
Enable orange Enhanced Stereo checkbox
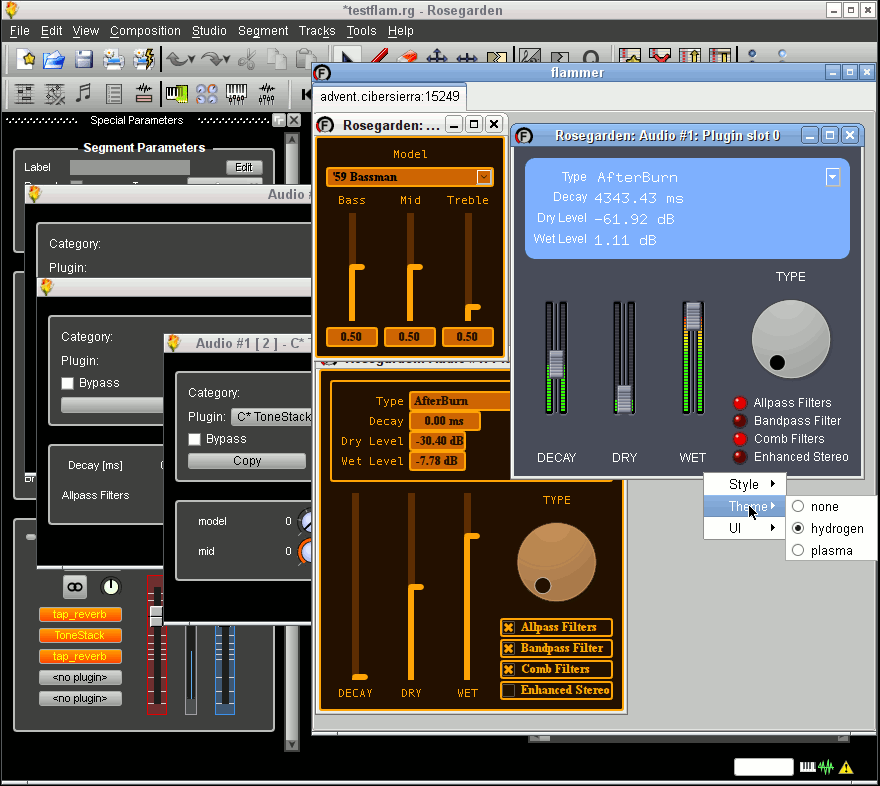(x=508, y=691)
